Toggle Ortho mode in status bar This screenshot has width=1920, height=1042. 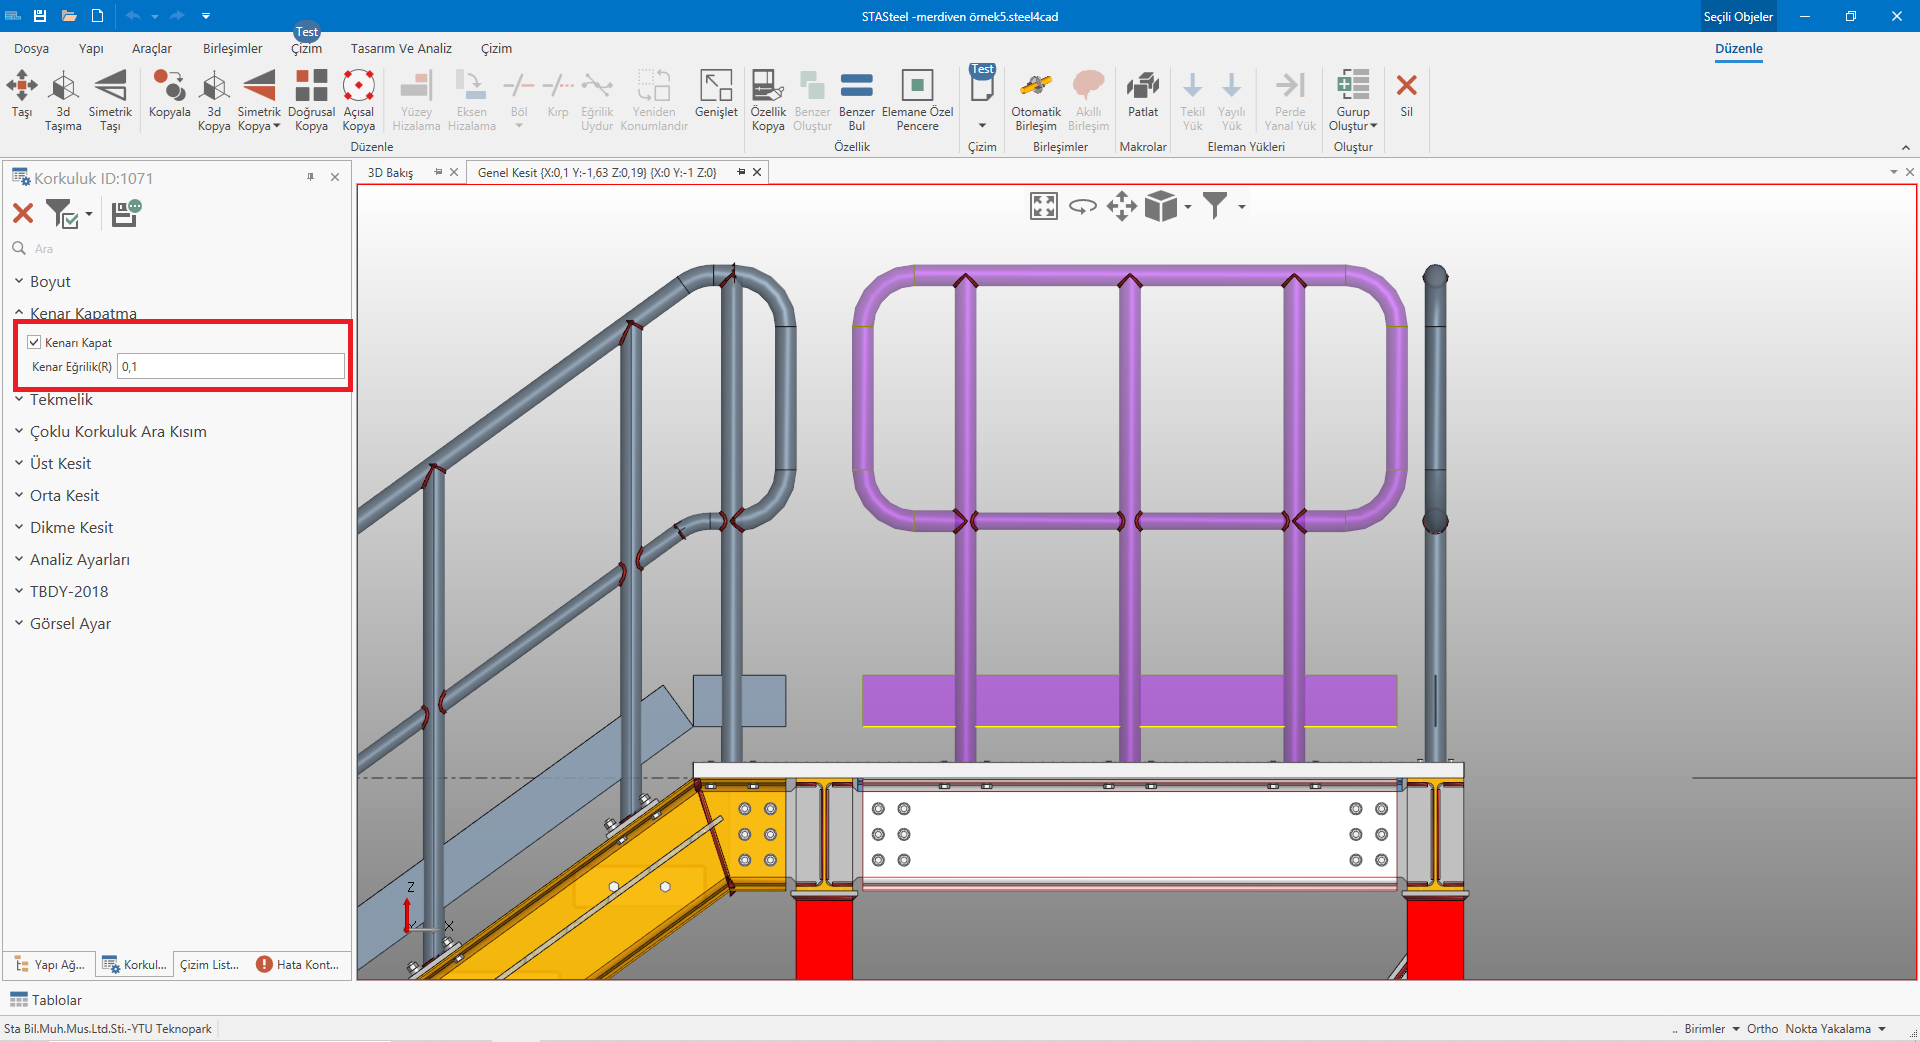(1762, 1029)
